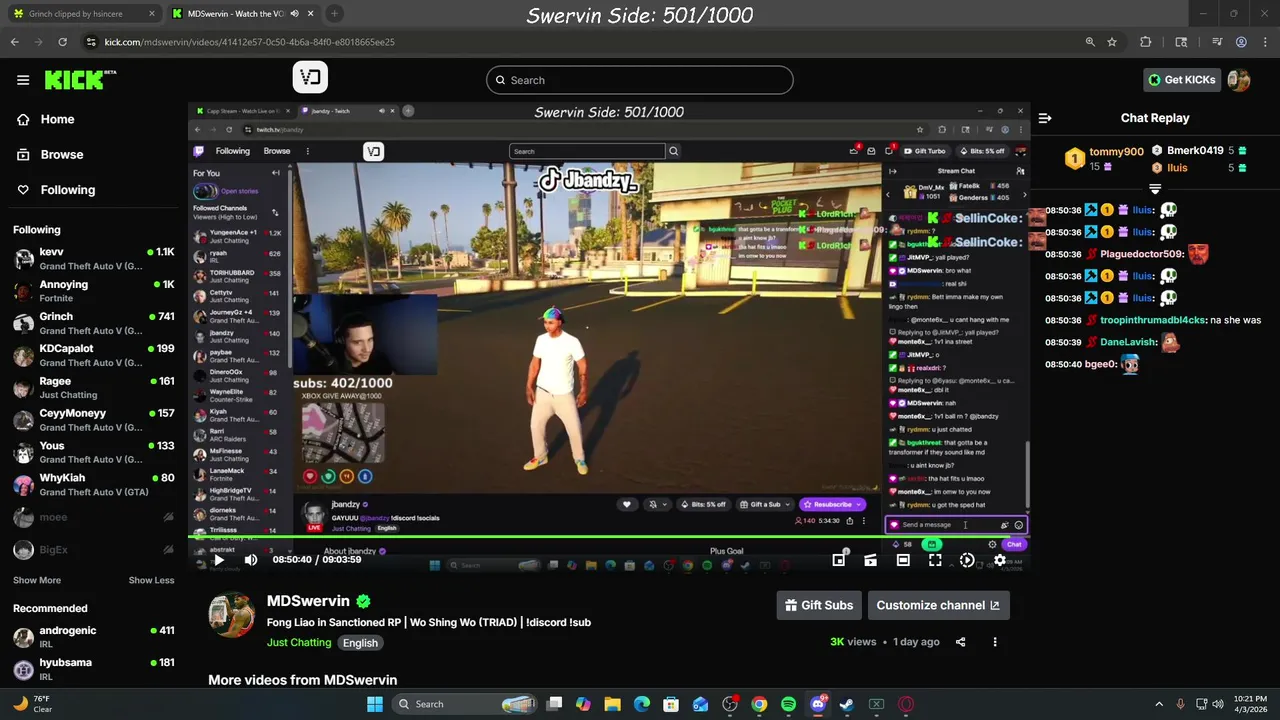Viewport: 1280px width, 720px height.
Task: Open playback speed options in player
Action: 967,560
